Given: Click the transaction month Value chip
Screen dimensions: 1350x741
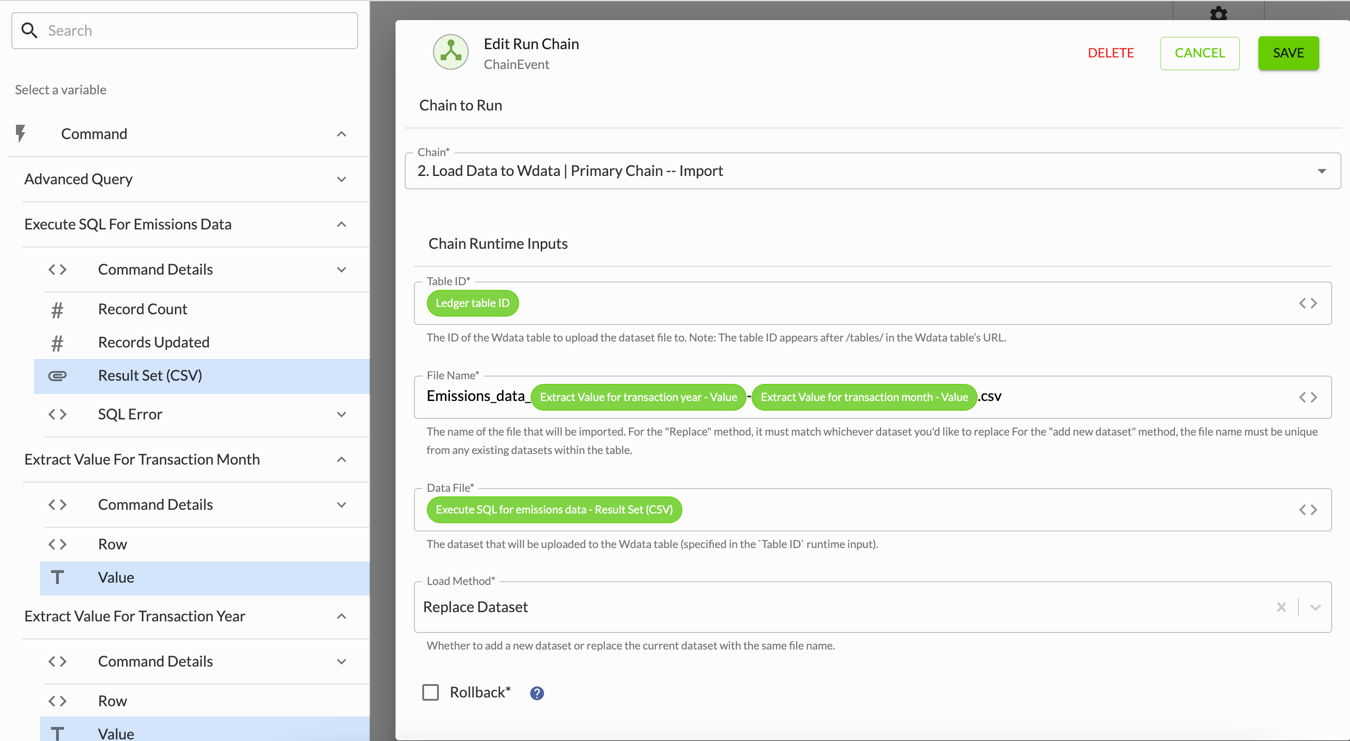Looking at the screenshot, I should click(864, 397).
